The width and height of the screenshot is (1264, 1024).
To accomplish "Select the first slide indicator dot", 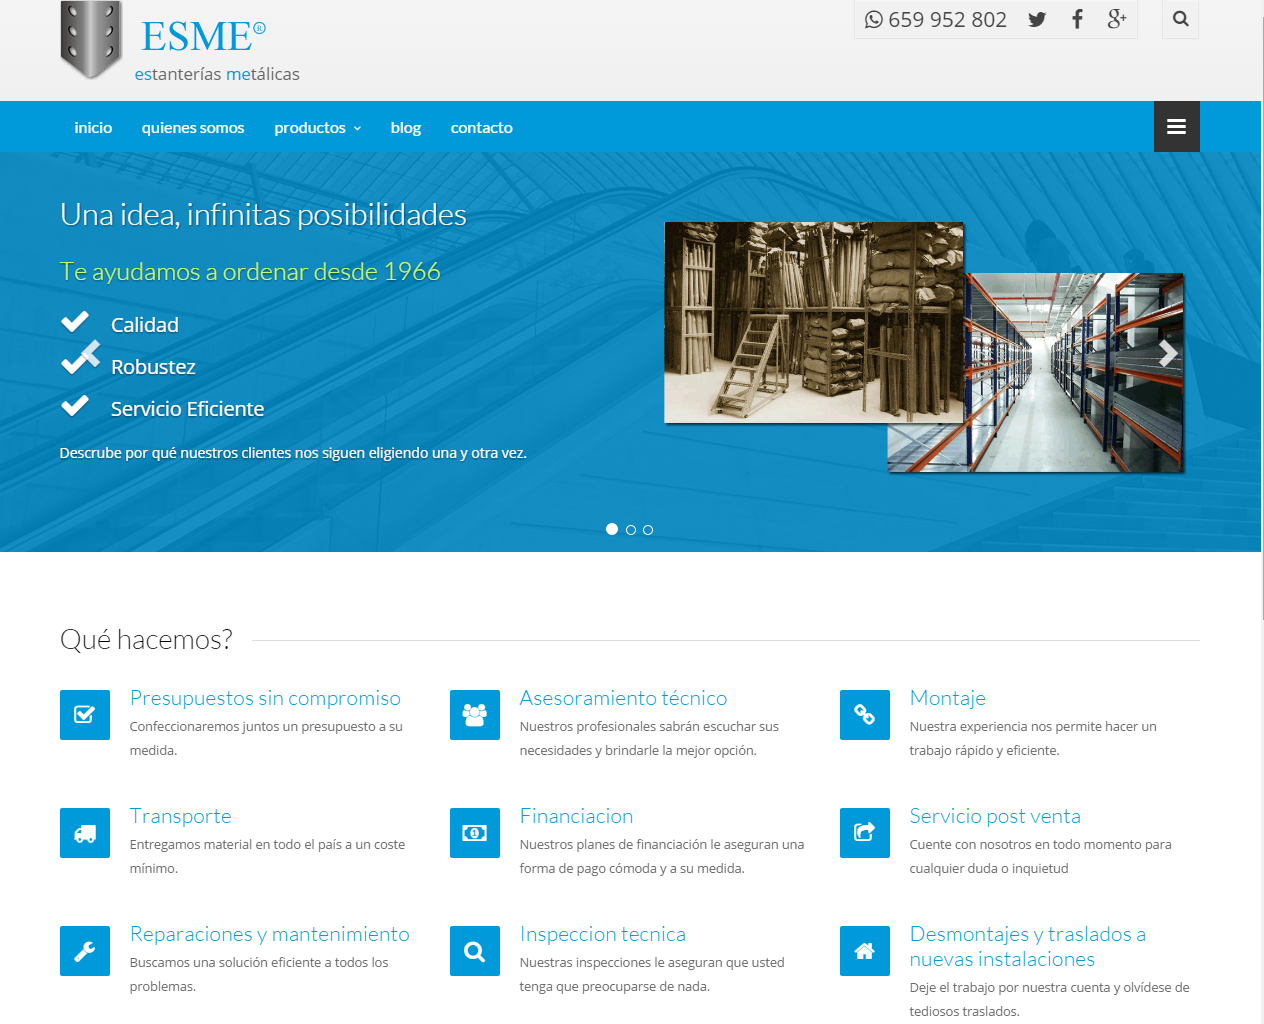I will click(x=612, y=529).
